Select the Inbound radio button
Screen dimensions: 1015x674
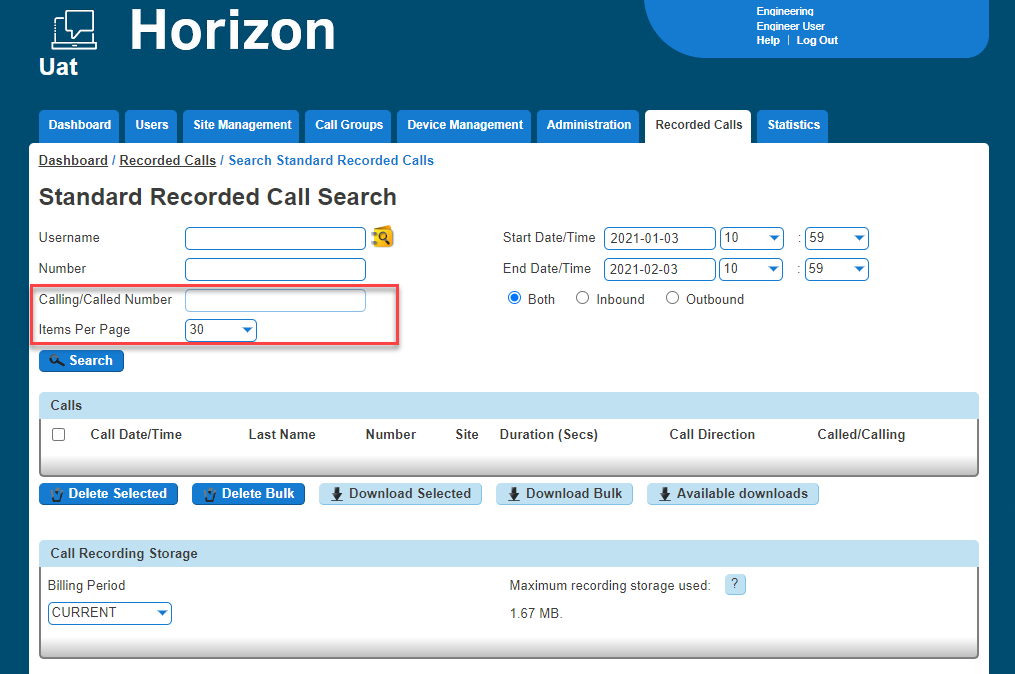(583, 298)
